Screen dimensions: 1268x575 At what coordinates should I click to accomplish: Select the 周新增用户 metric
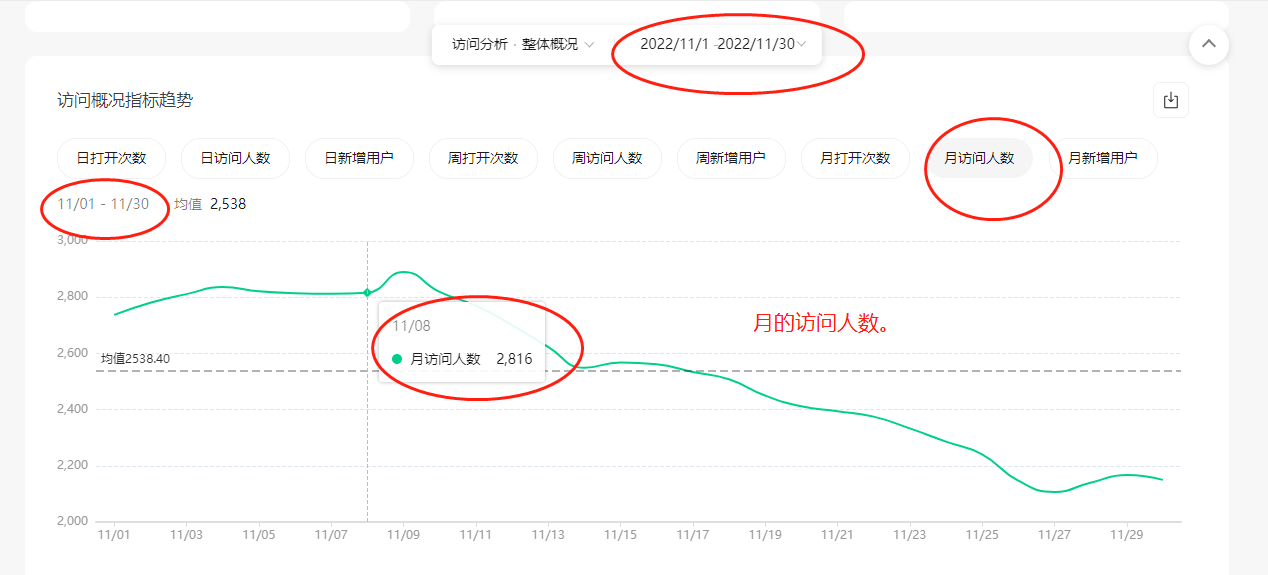point(731,158)
